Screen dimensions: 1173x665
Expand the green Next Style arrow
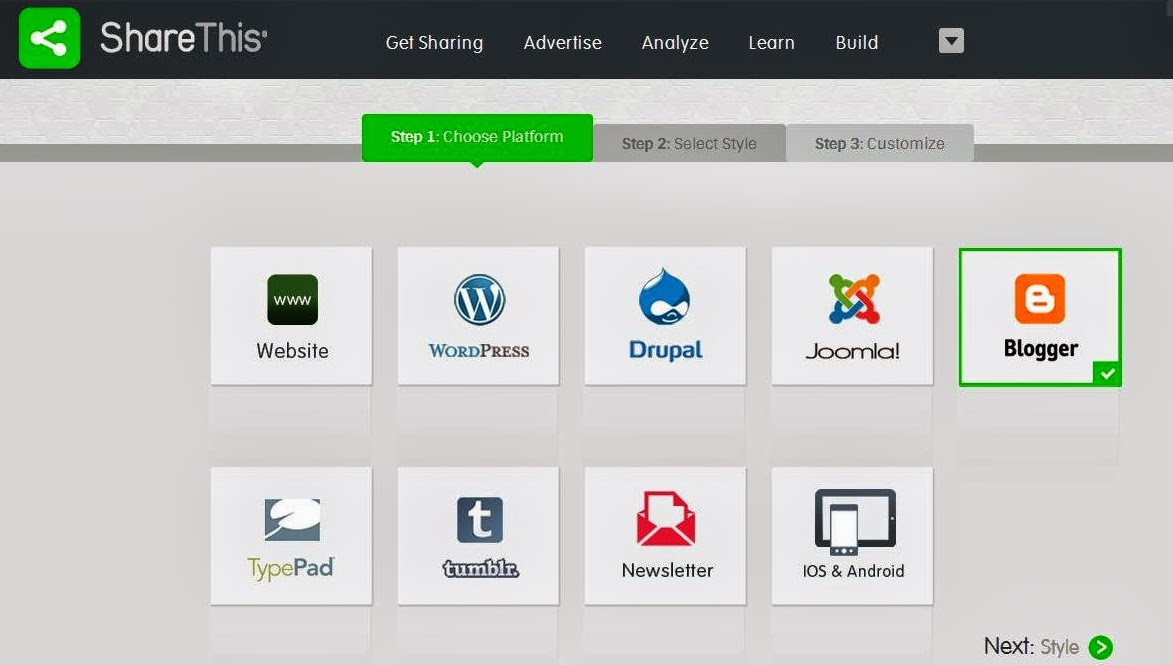(x=1099, y=647)
